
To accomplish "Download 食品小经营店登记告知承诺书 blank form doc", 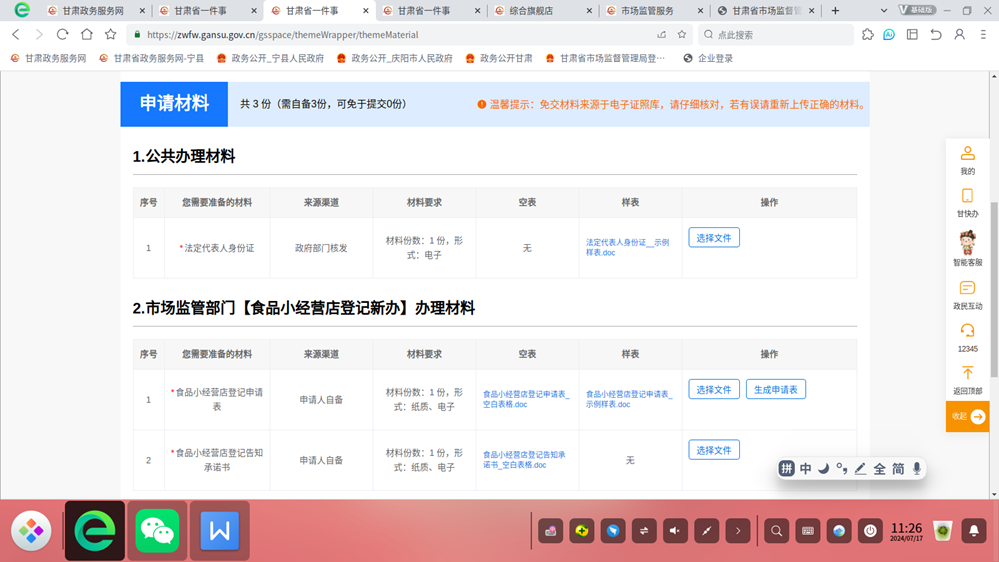I will click(524, 459).
